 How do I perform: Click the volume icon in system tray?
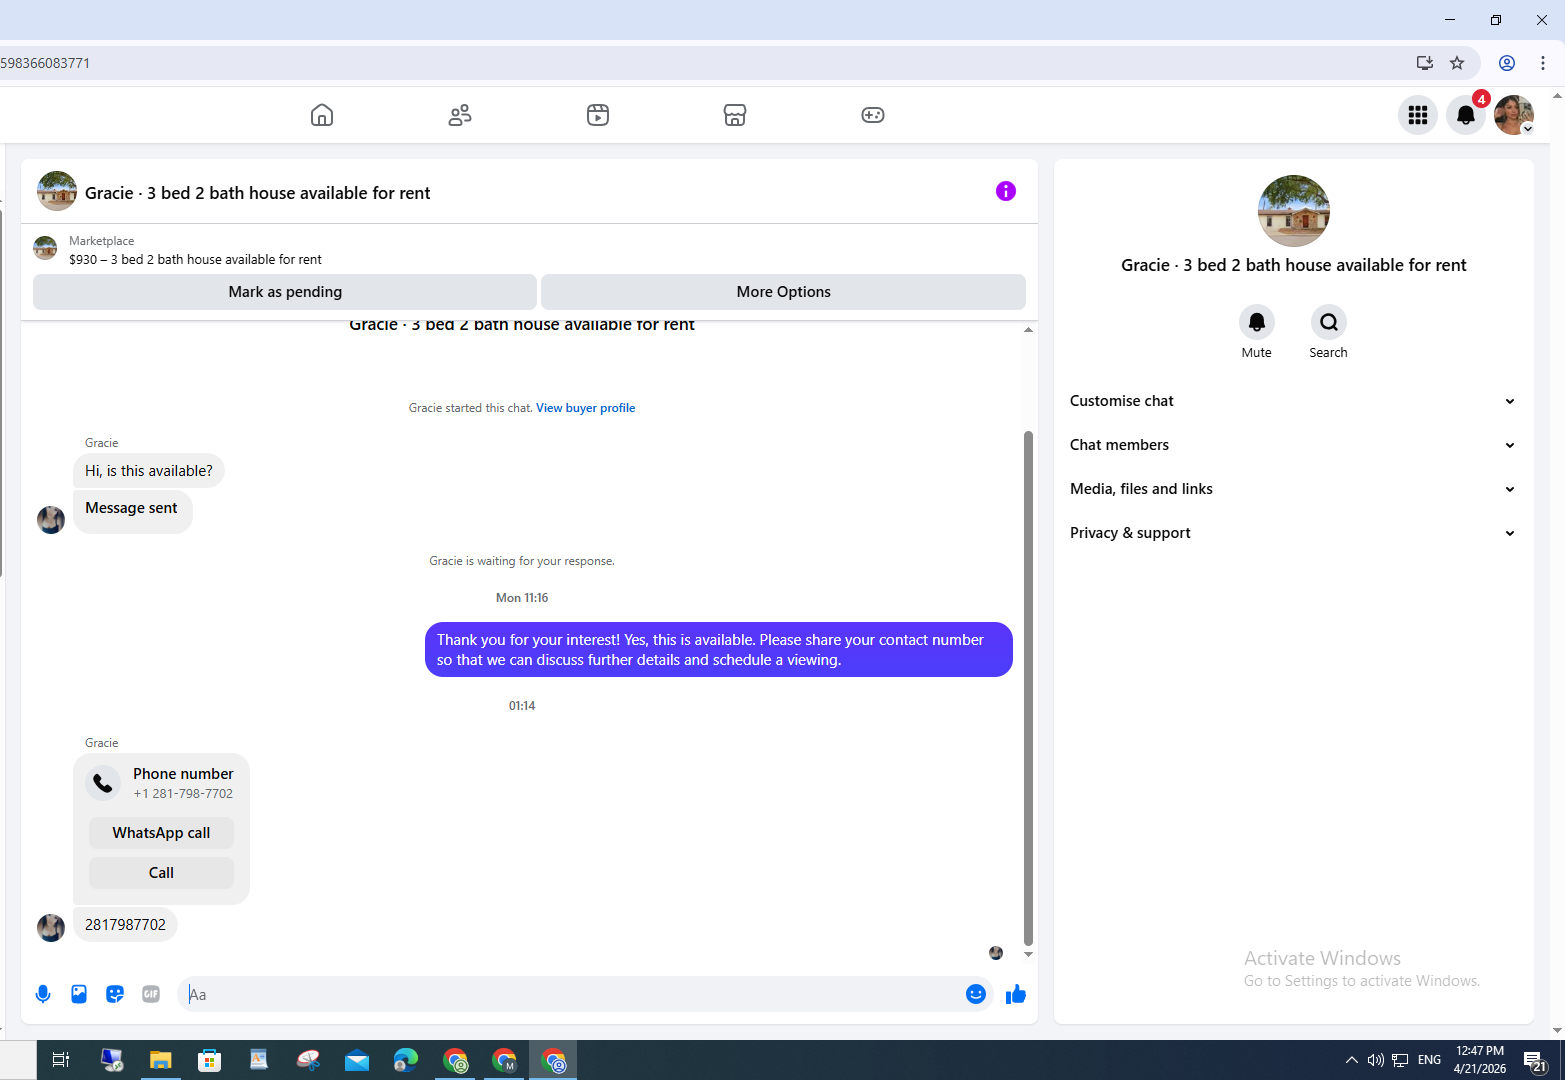1376,1060
